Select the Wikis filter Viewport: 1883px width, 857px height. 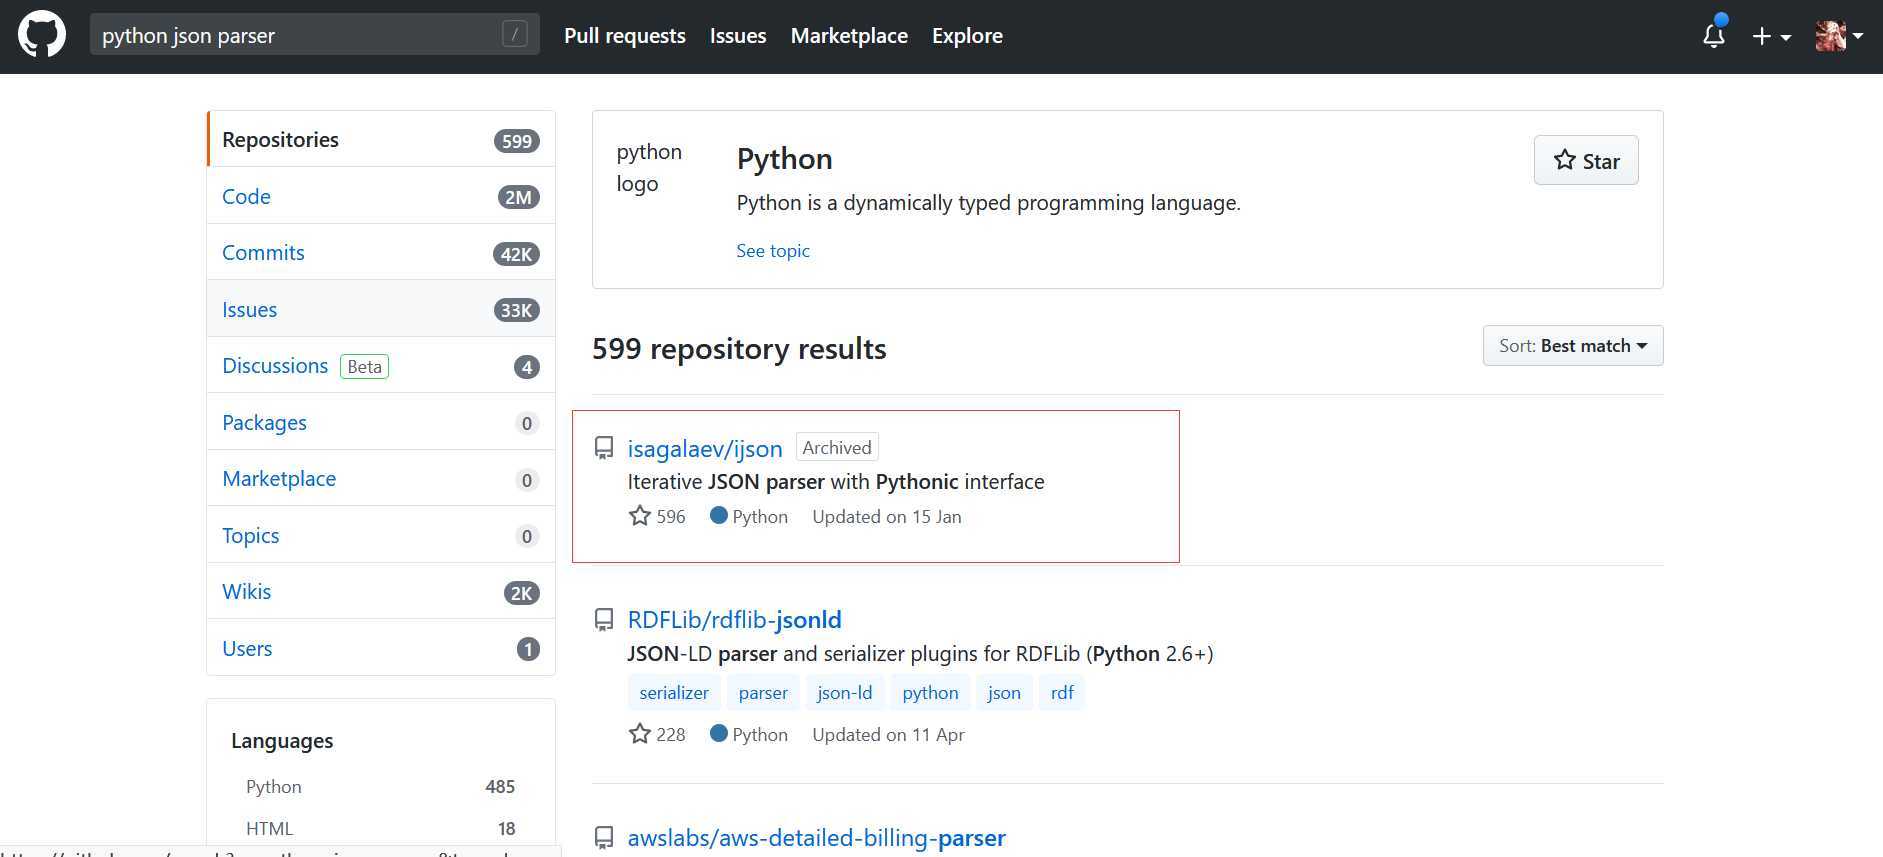tap(381, 592)
